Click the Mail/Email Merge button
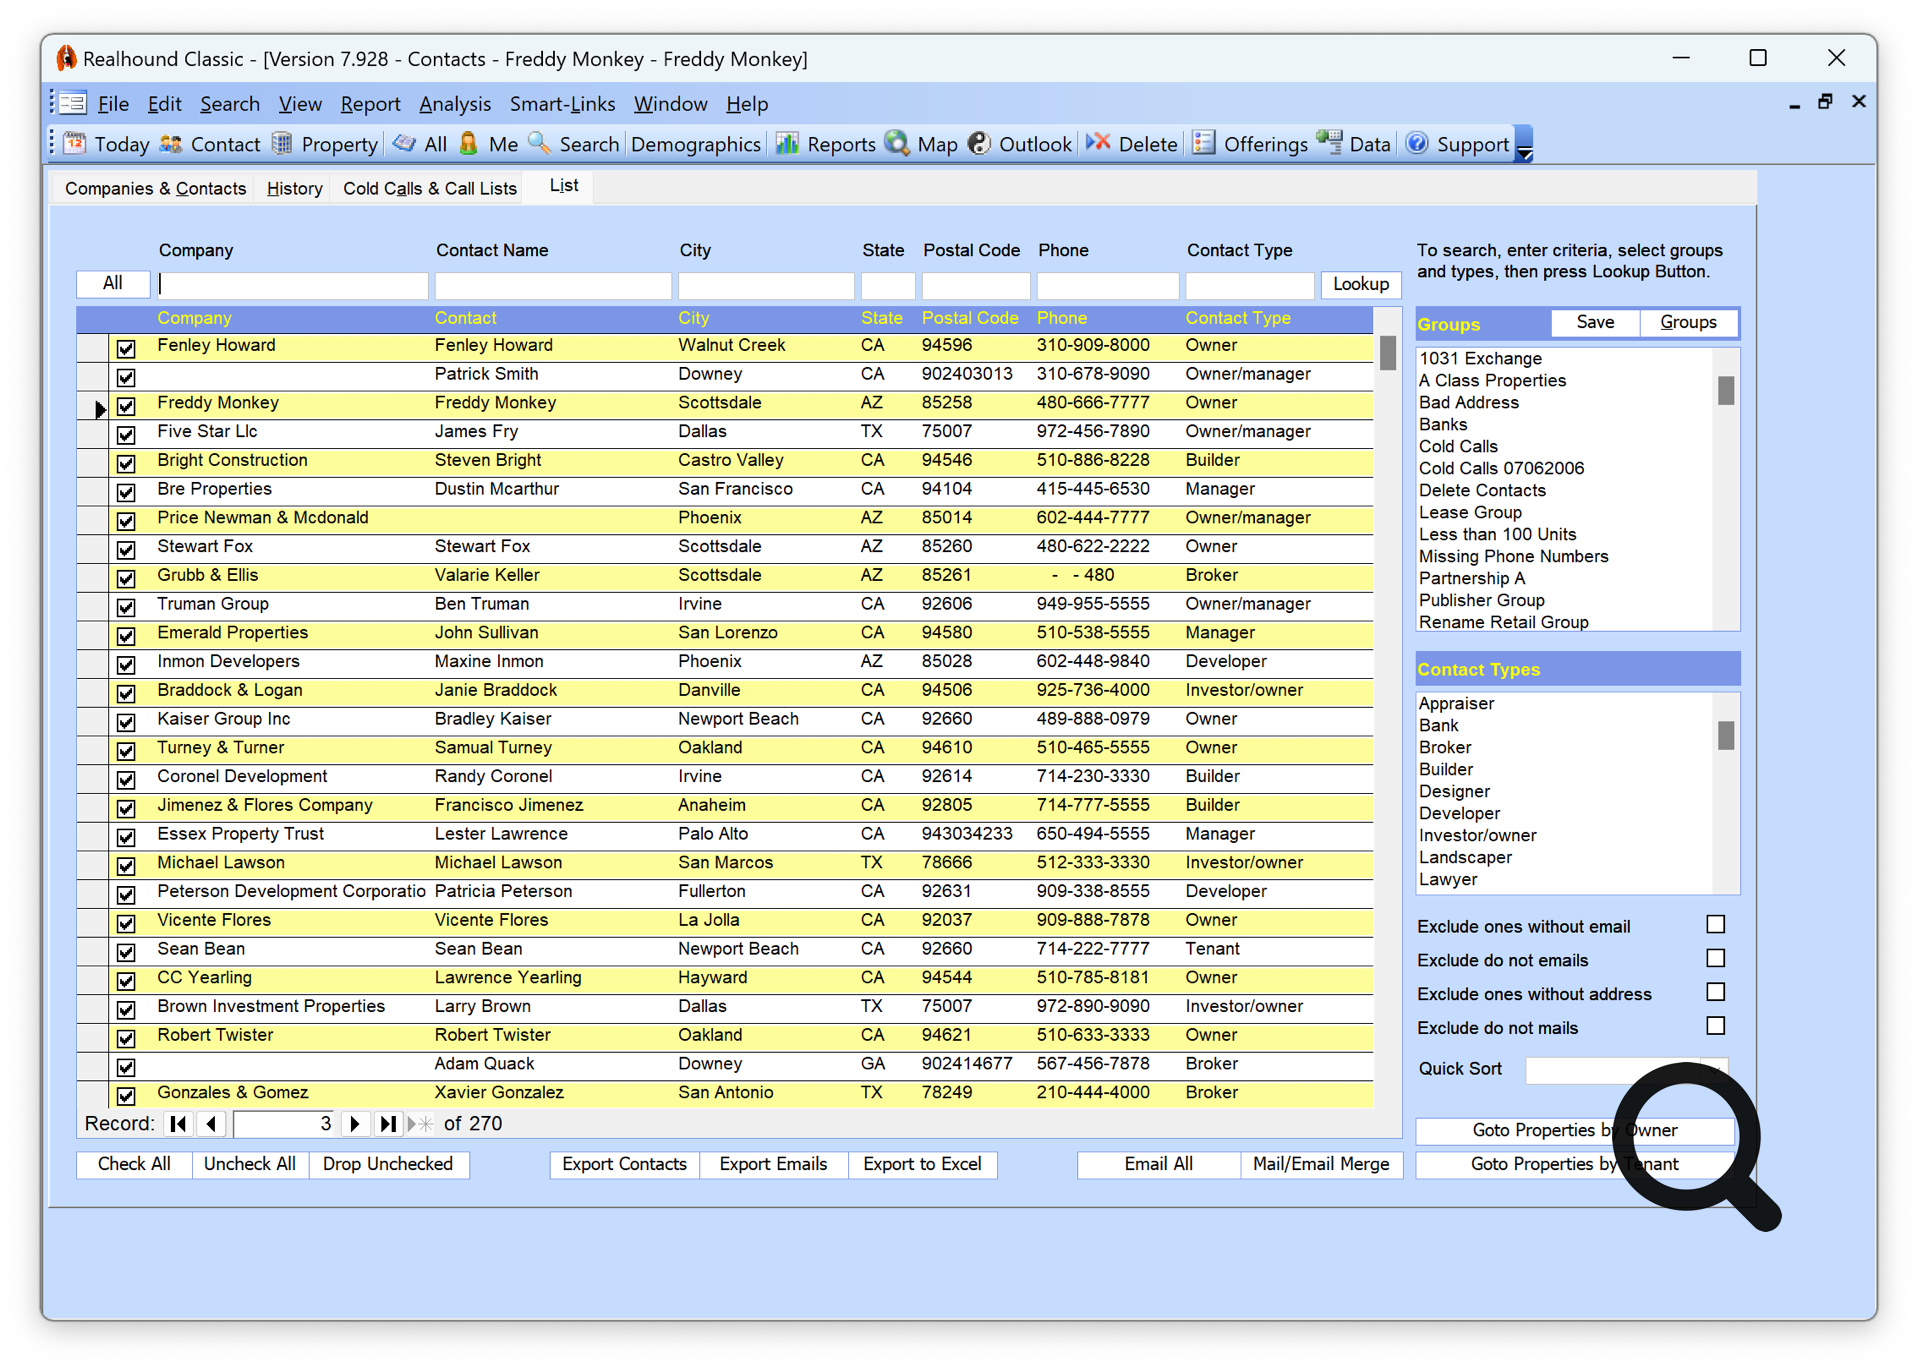Viewport: 1918px width, 1368px height. (x=1321, y=1164)
